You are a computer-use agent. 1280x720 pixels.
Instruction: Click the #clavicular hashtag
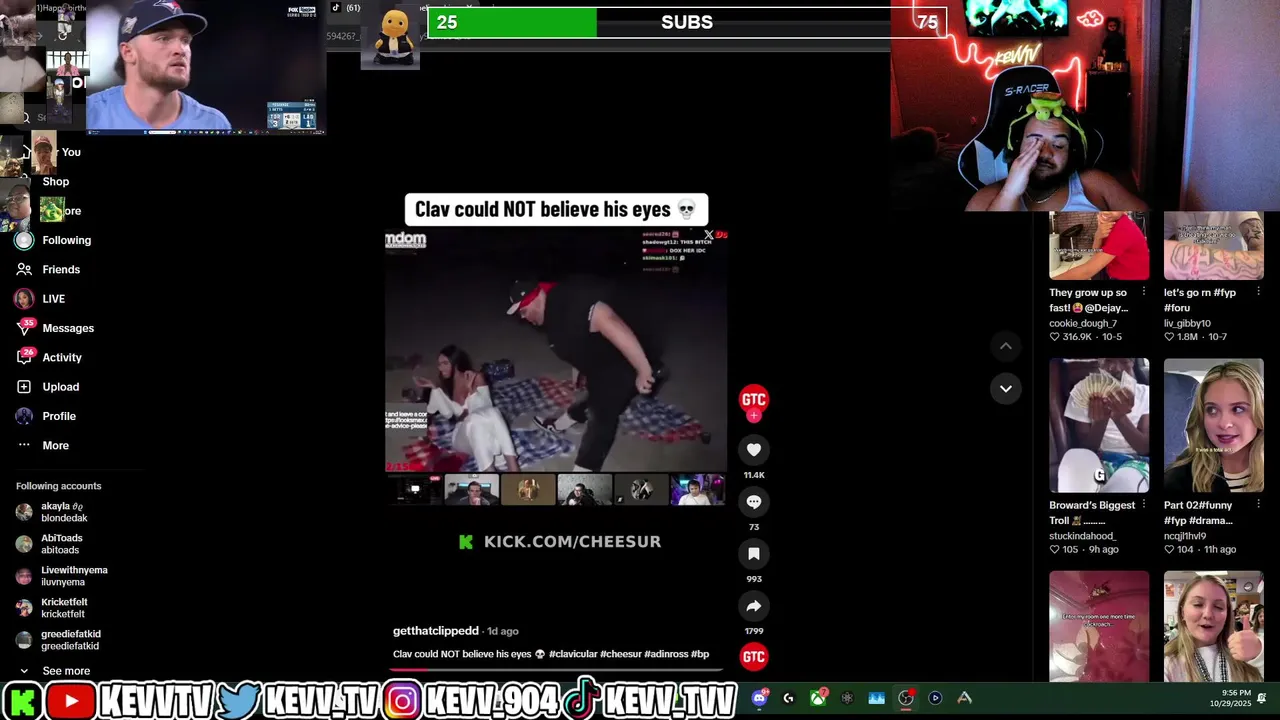point(572,654)
